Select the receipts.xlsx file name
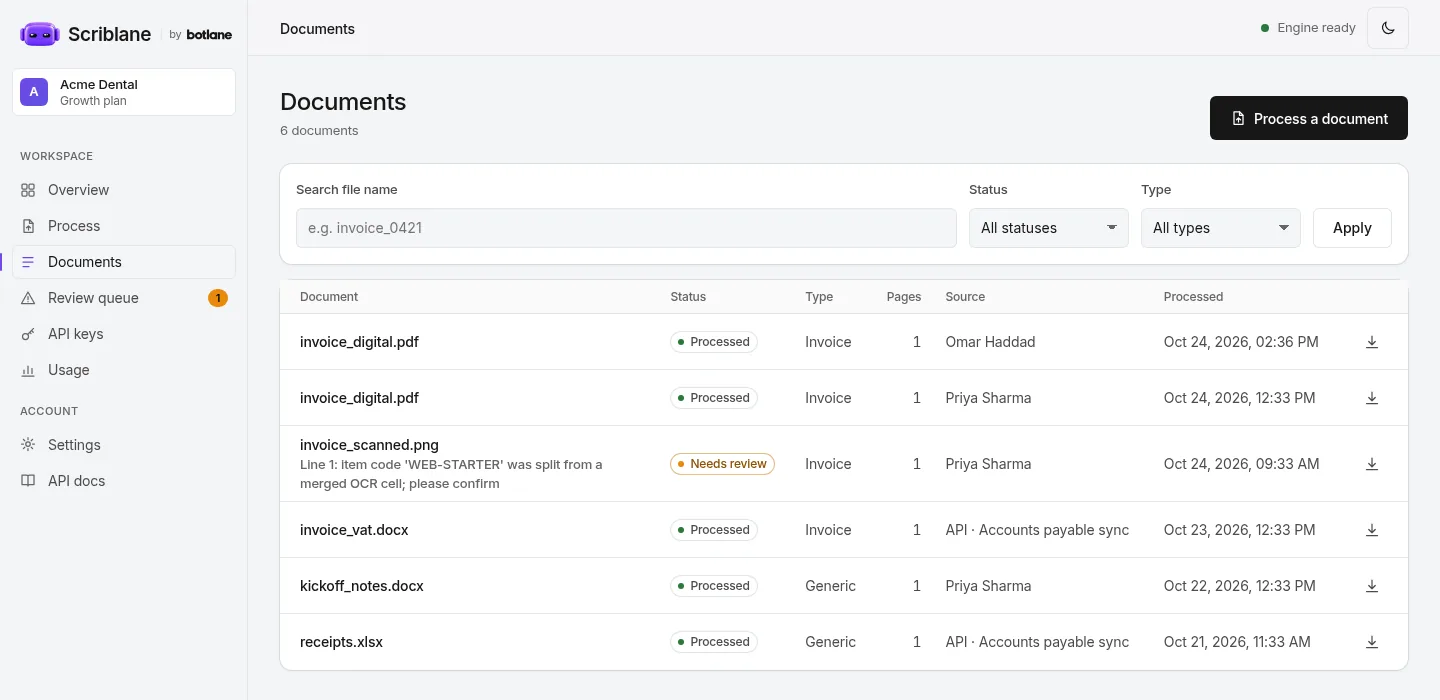The height and width of the screenshot is (700, 1440). pyautogui.click(x=341, y=642)
